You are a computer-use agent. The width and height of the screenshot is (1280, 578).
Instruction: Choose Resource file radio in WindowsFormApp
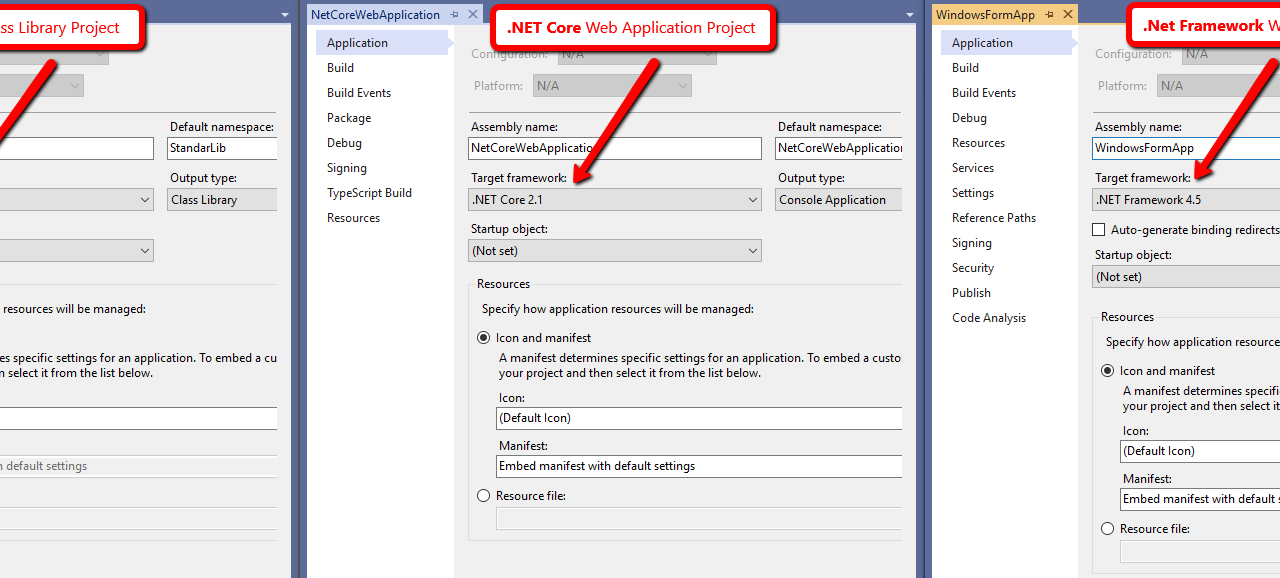pyautogui.click(x=1107, y=529)
